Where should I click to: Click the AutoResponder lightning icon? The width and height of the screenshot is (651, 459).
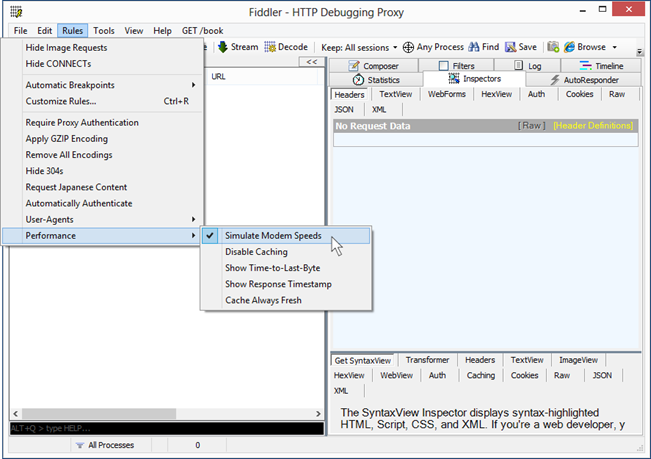coord(555,80)
